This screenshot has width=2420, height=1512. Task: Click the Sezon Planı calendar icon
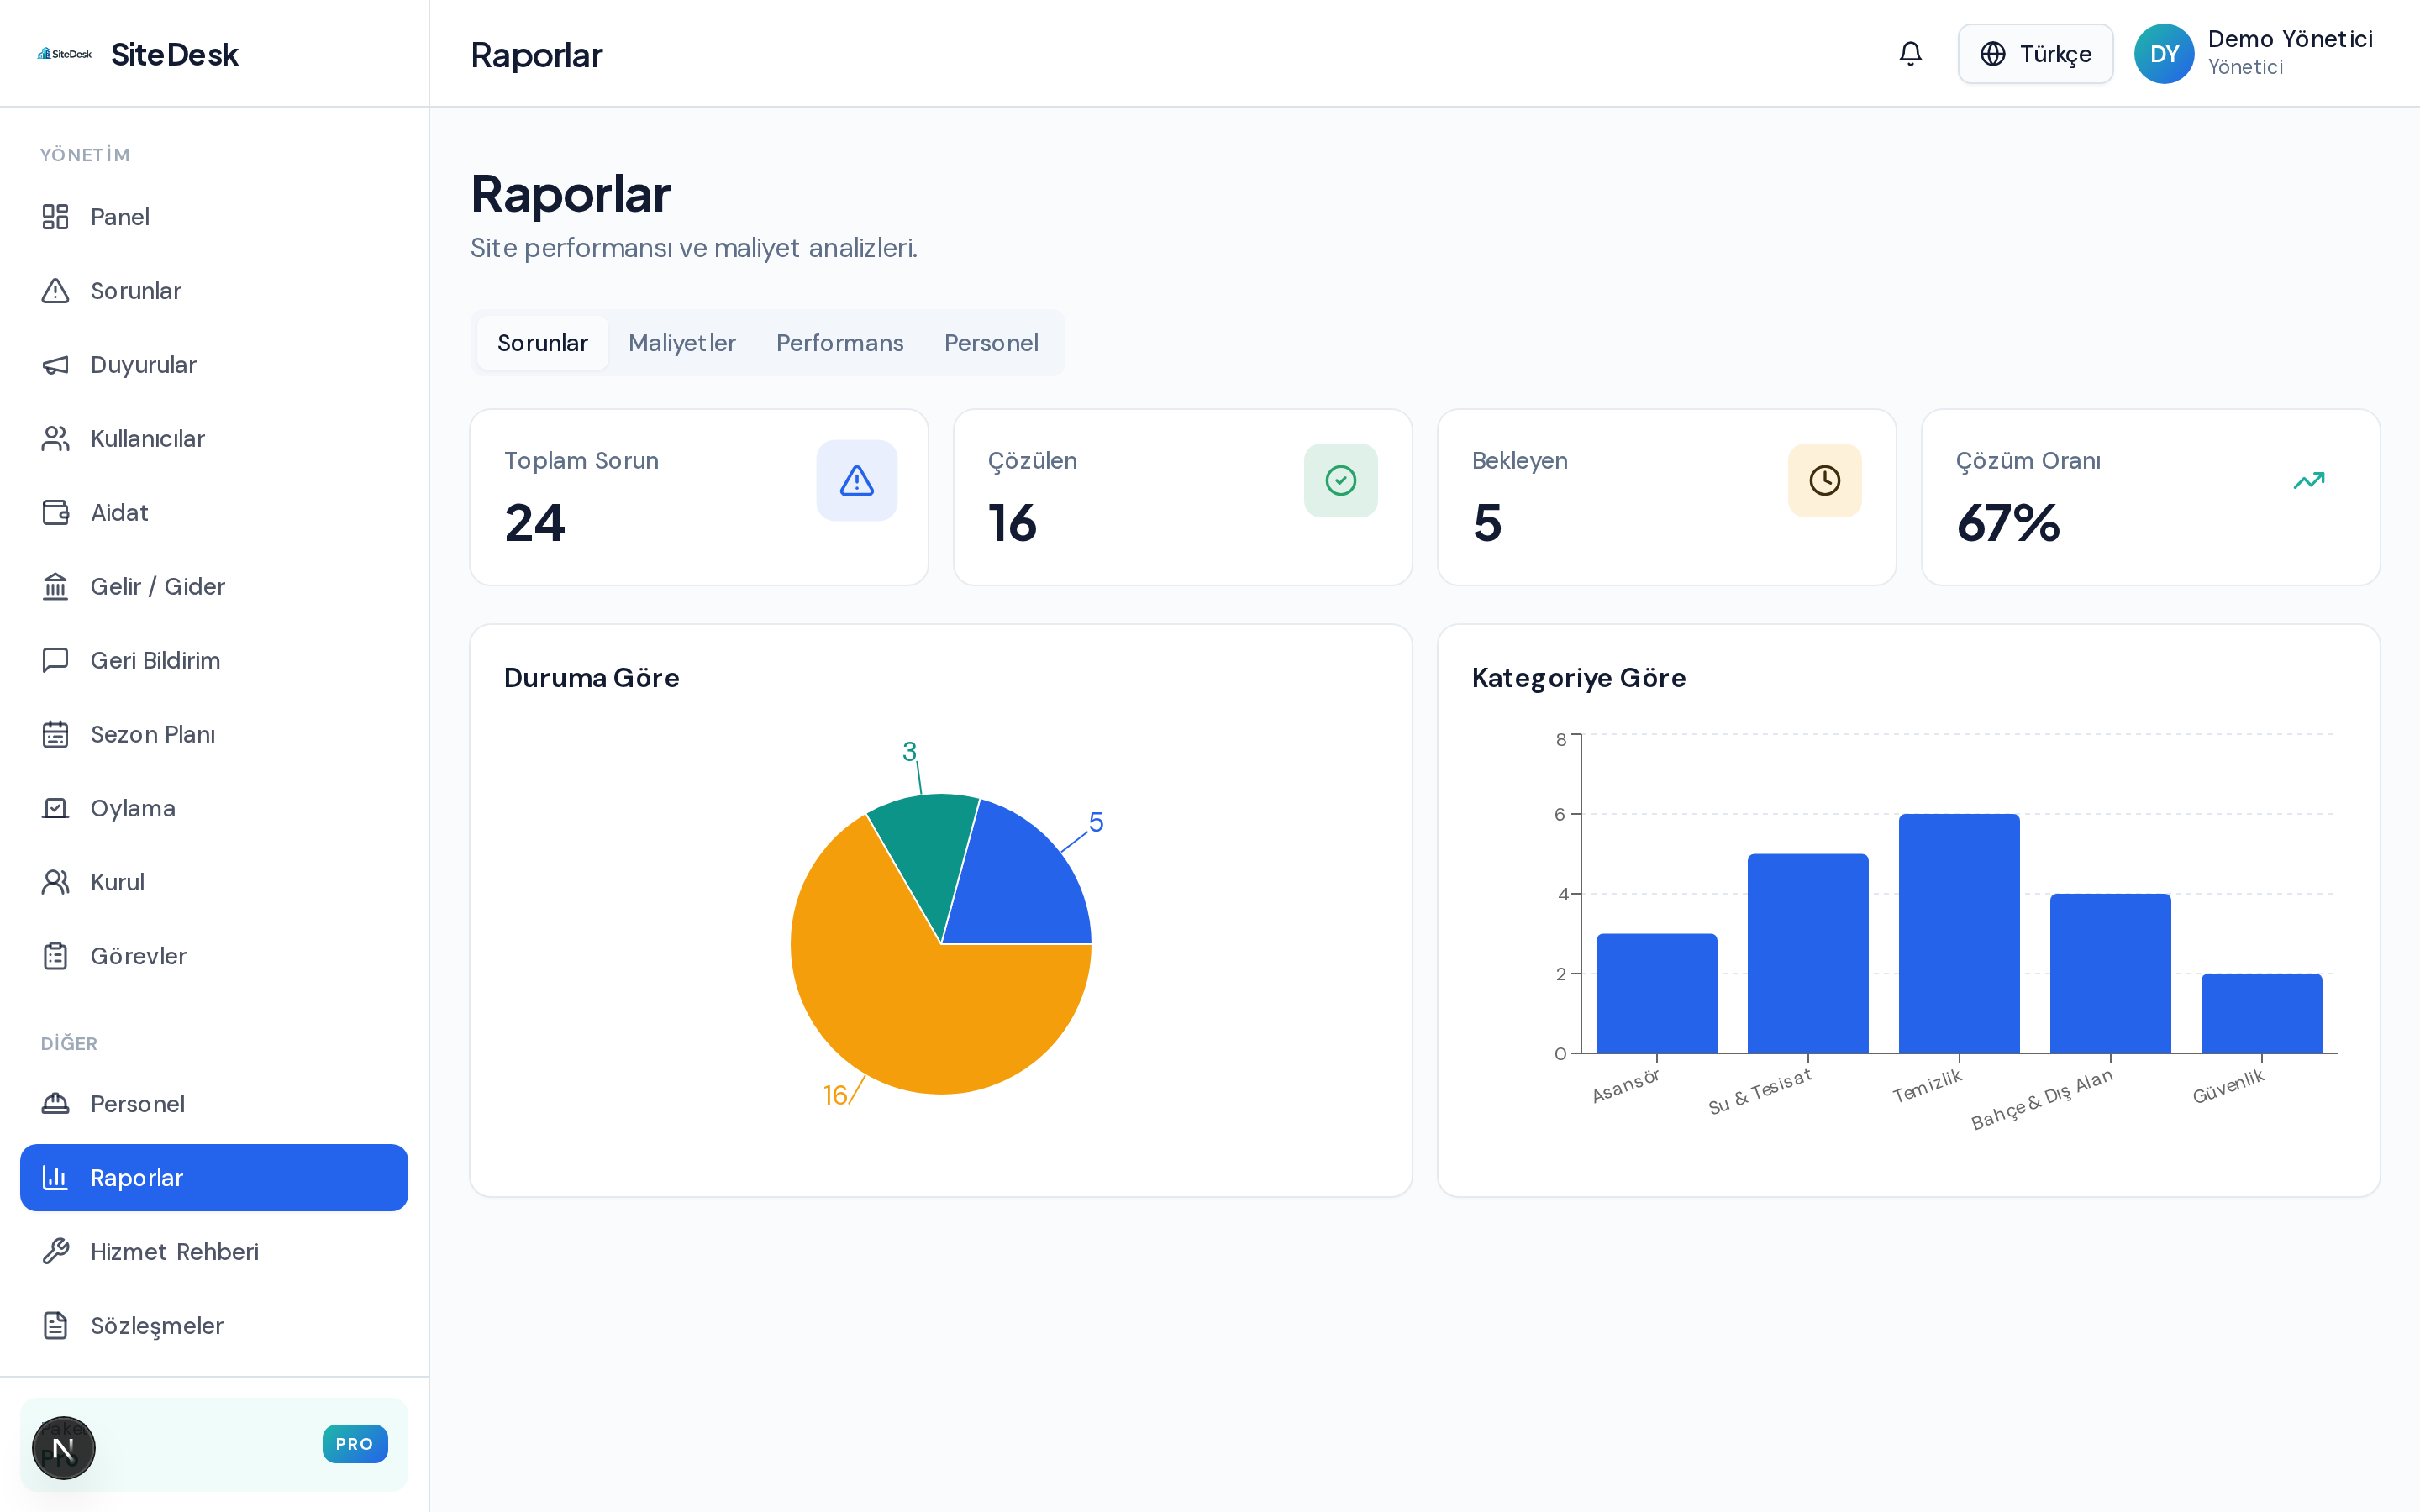tap(55, 735)
